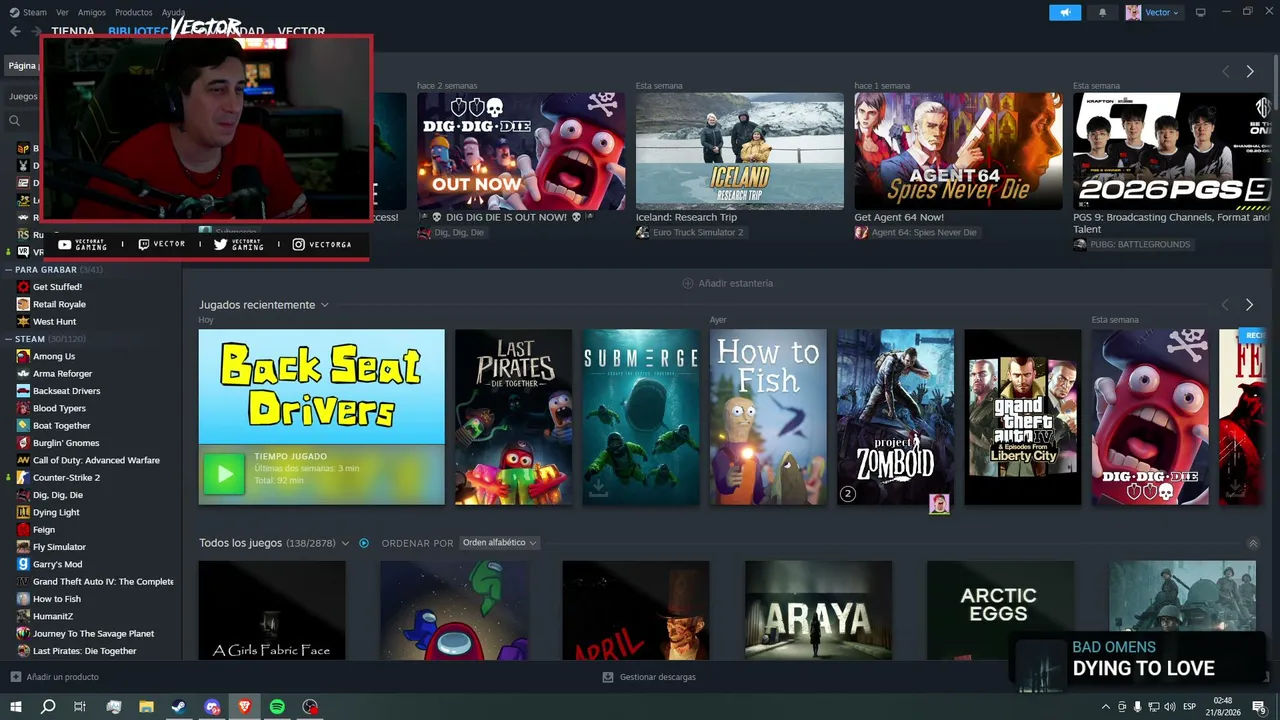
Task: Open Task View on the taskbar
Action: [x=80, y=707]
